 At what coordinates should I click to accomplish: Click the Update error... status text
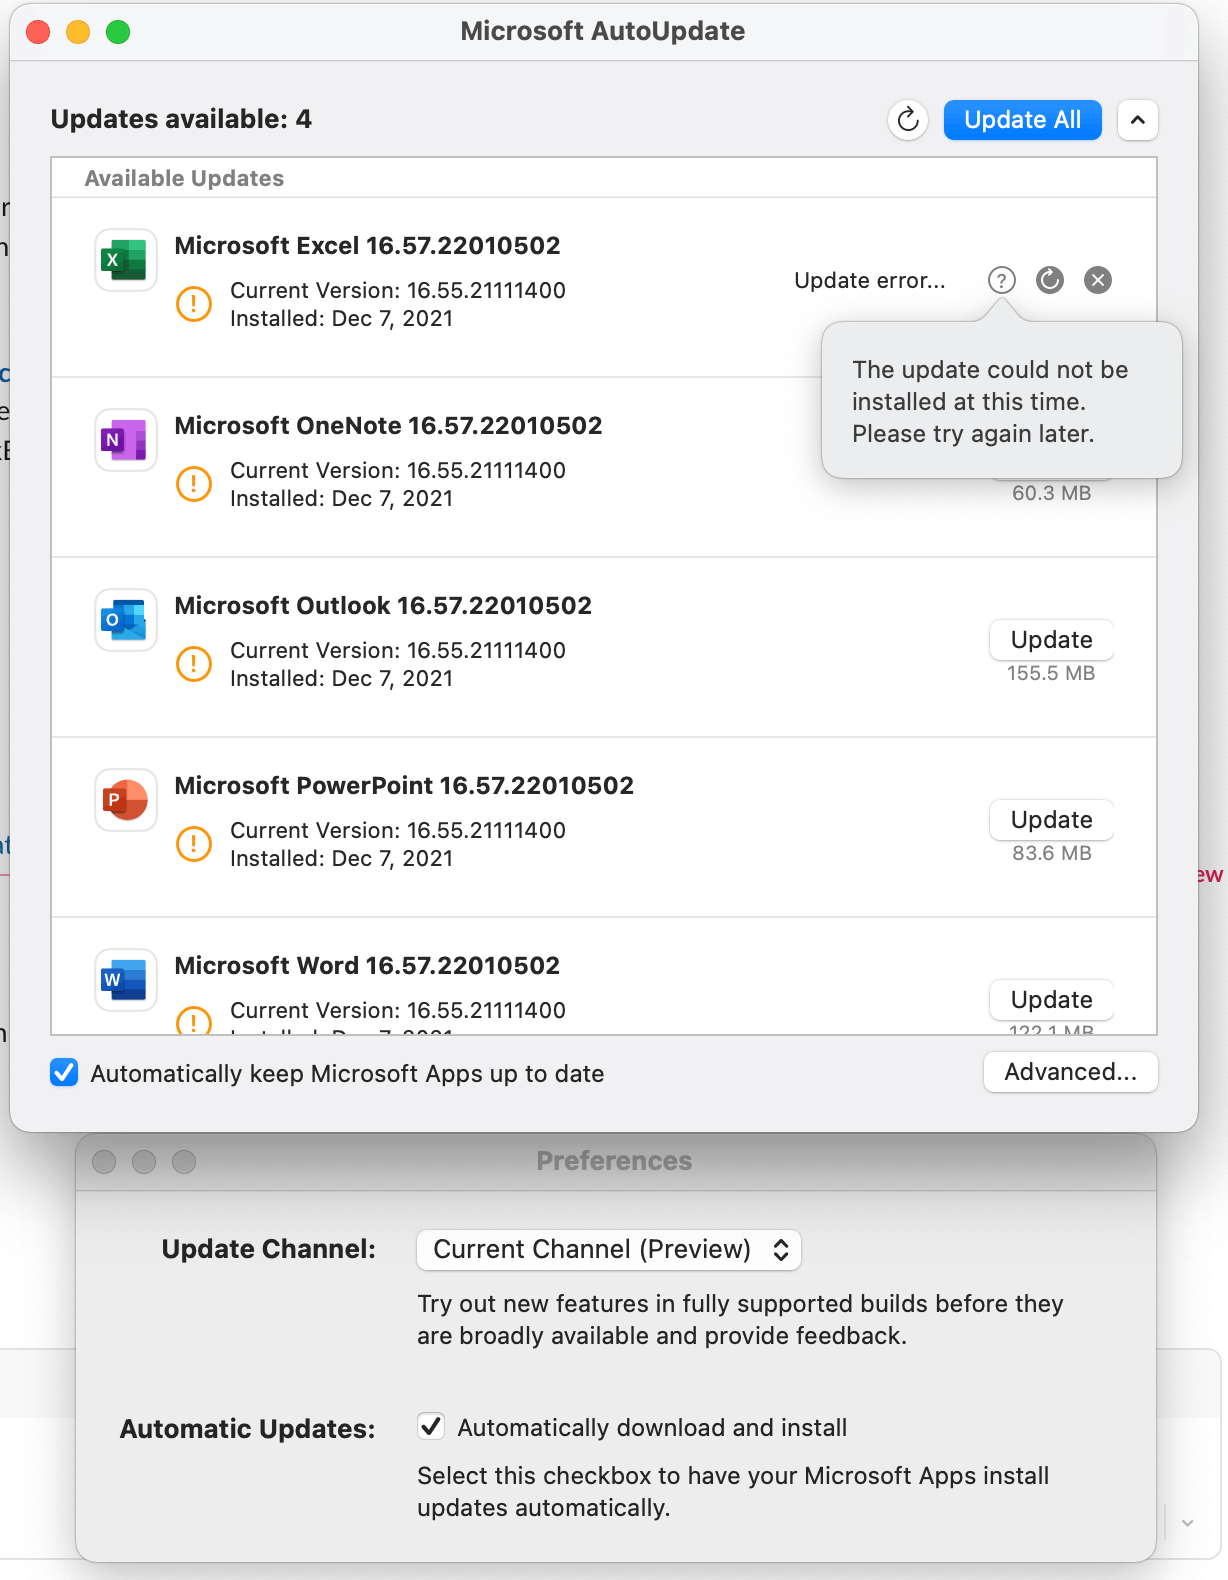tap(869, 280)
